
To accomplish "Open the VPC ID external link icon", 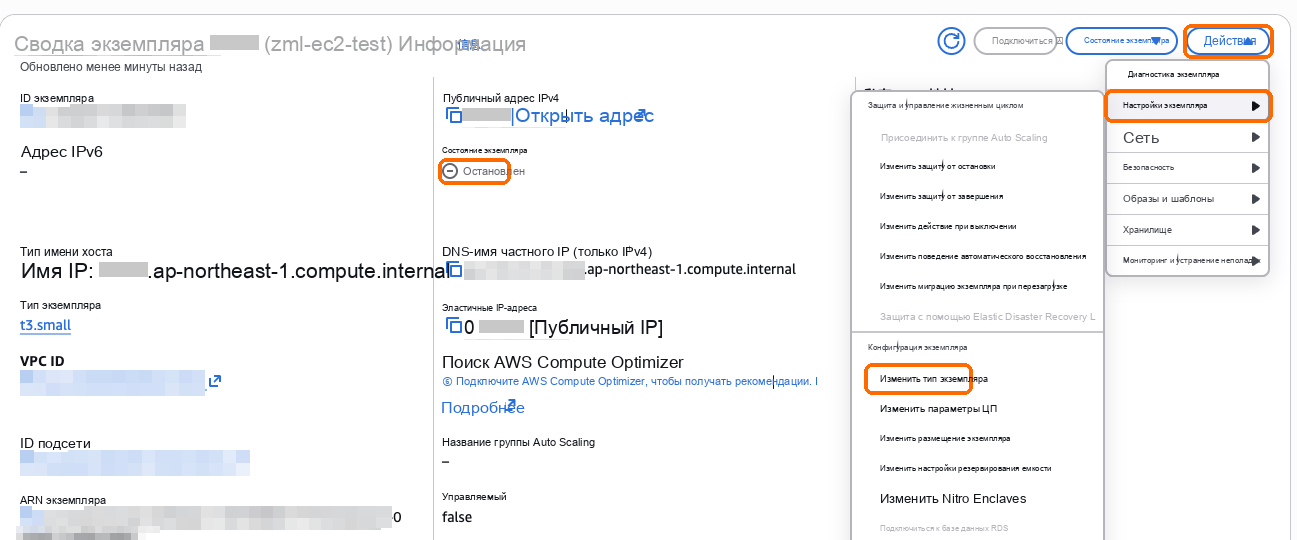I will tap(214, 381).
